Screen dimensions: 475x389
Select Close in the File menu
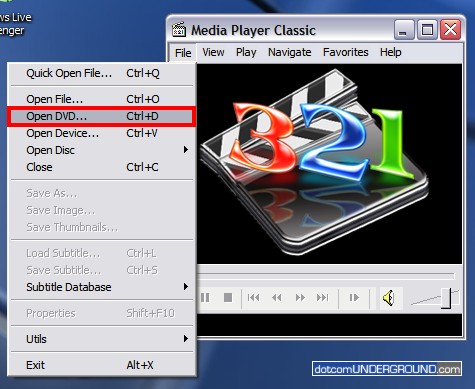point(101,167)
